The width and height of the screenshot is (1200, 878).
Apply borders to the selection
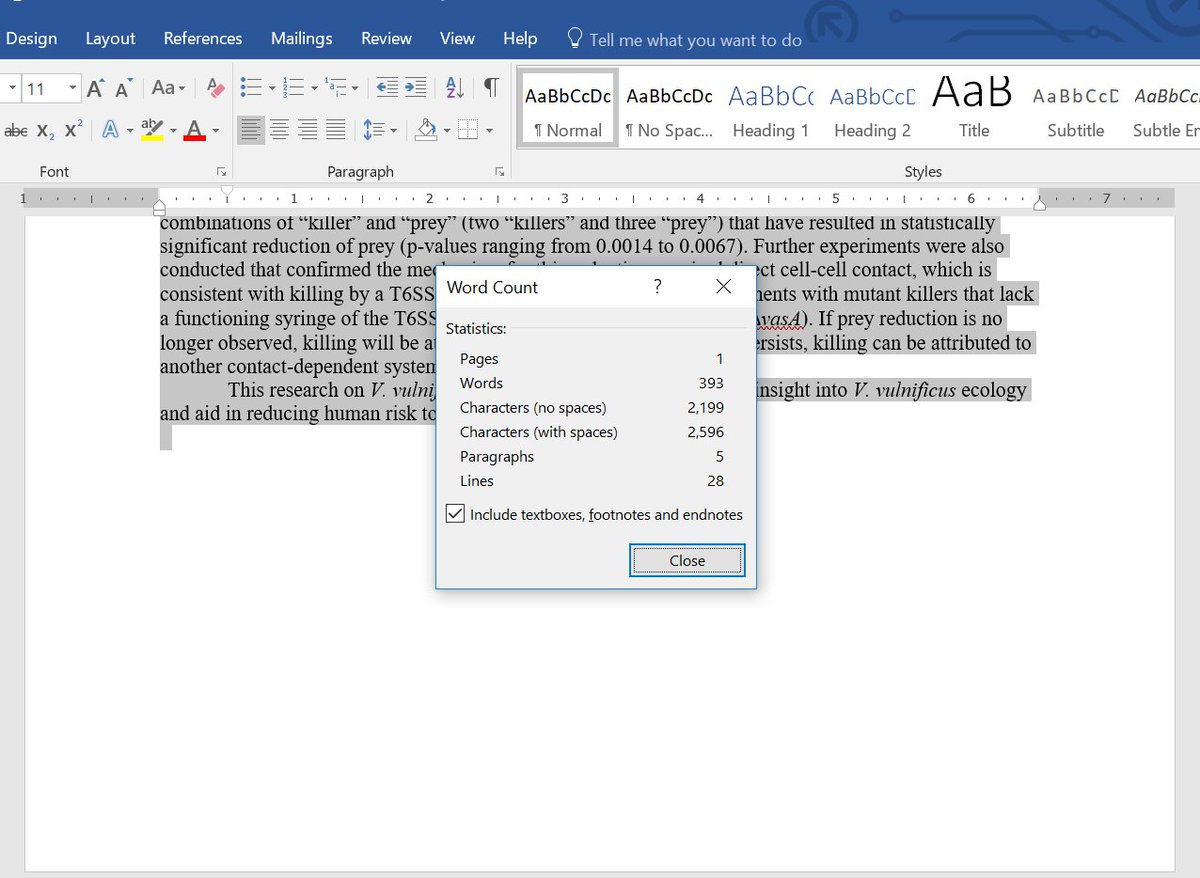[x=467, y=130]
